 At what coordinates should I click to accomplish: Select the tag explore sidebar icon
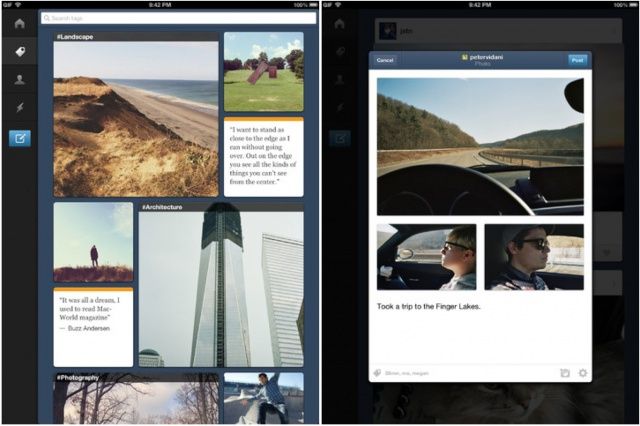click(19, 51)
